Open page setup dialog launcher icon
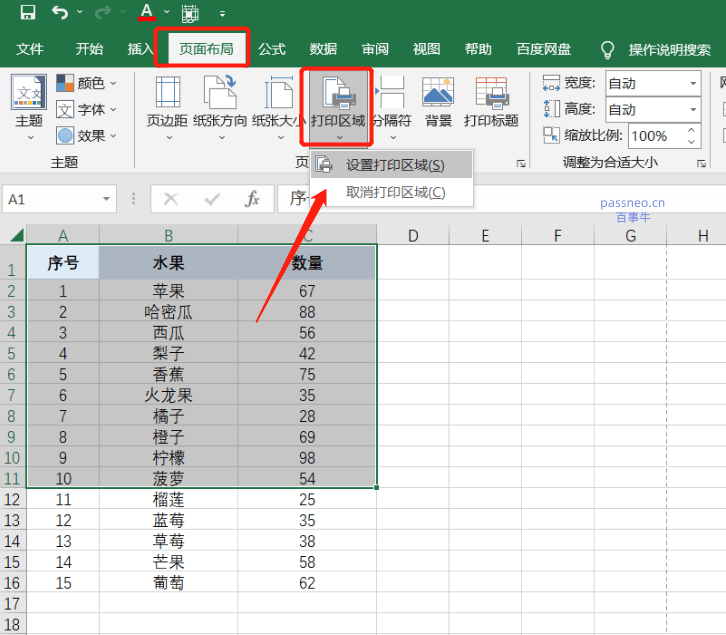The image size is (726, 635). [x=521, y=163]
